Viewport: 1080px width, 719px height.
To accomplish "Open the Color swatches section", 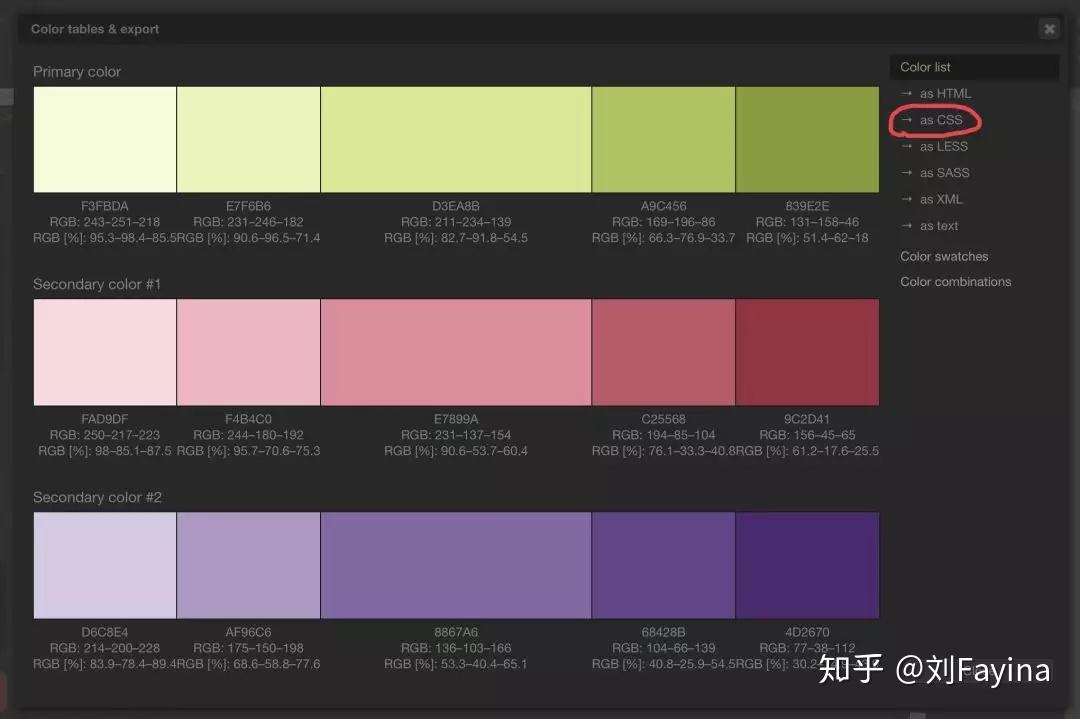I will click(x=943, y=256).
